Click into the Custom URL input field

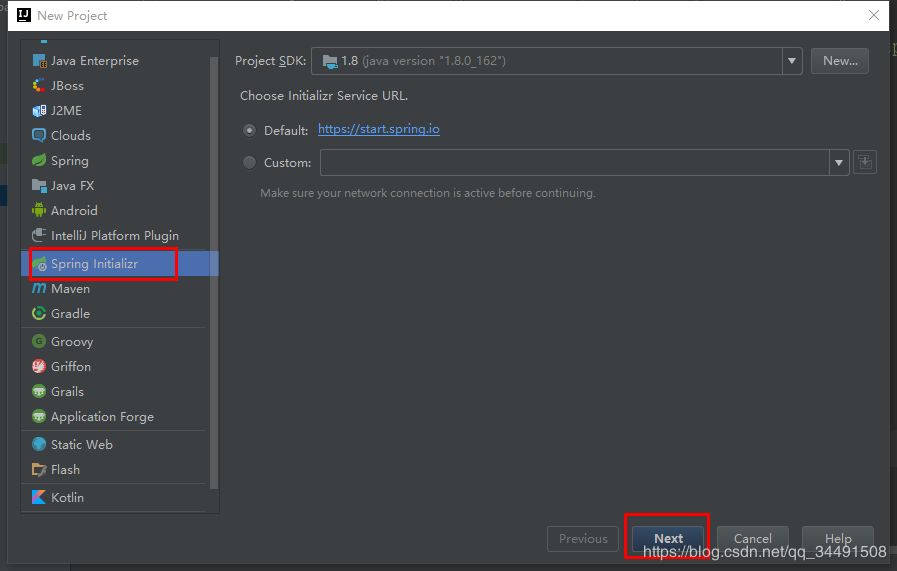[x=574, y=162]
